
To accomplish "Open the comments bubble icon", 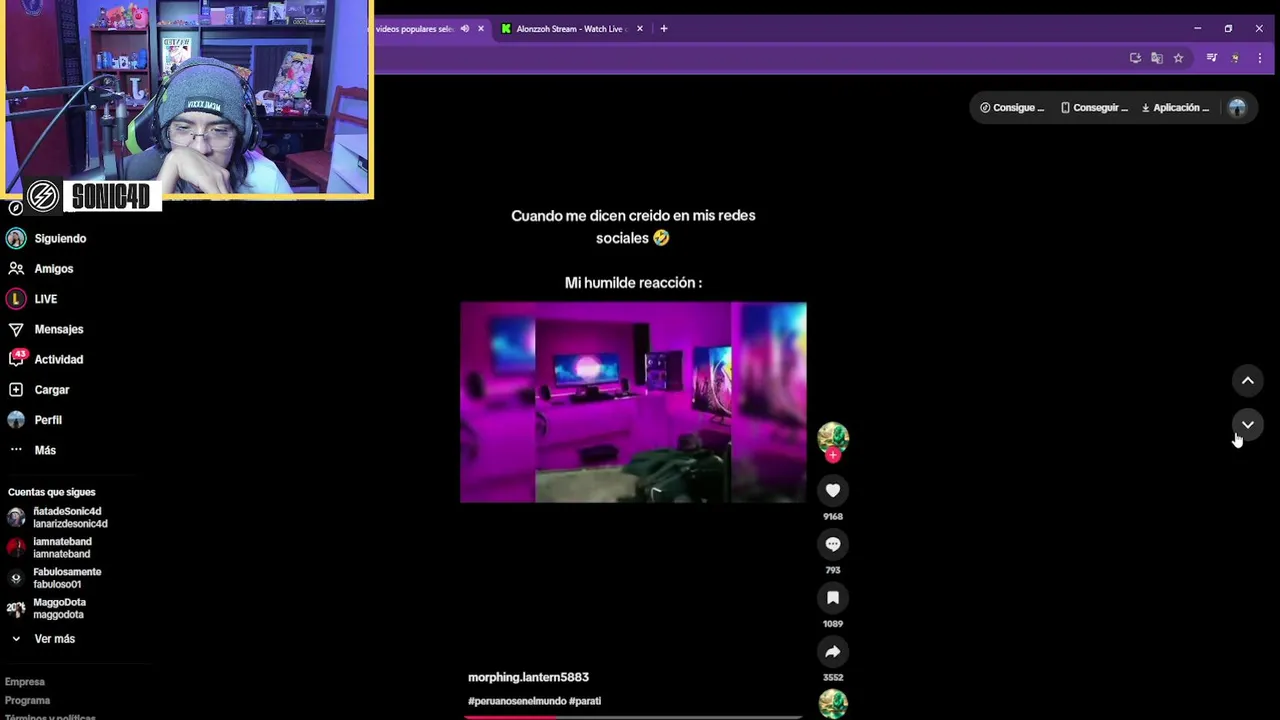I will [x=833, y=544].
